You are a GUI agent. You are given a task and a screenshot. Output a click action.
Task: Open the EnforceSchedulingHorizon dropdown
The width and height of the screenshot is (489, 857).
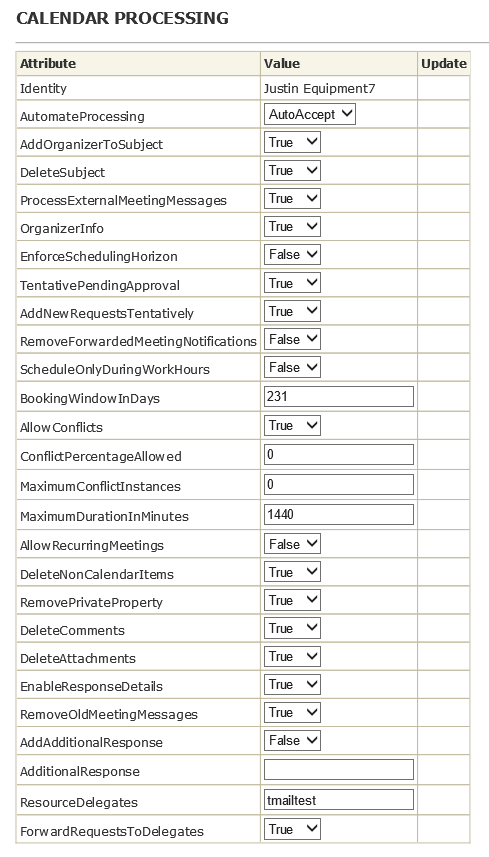coord(292,255)
